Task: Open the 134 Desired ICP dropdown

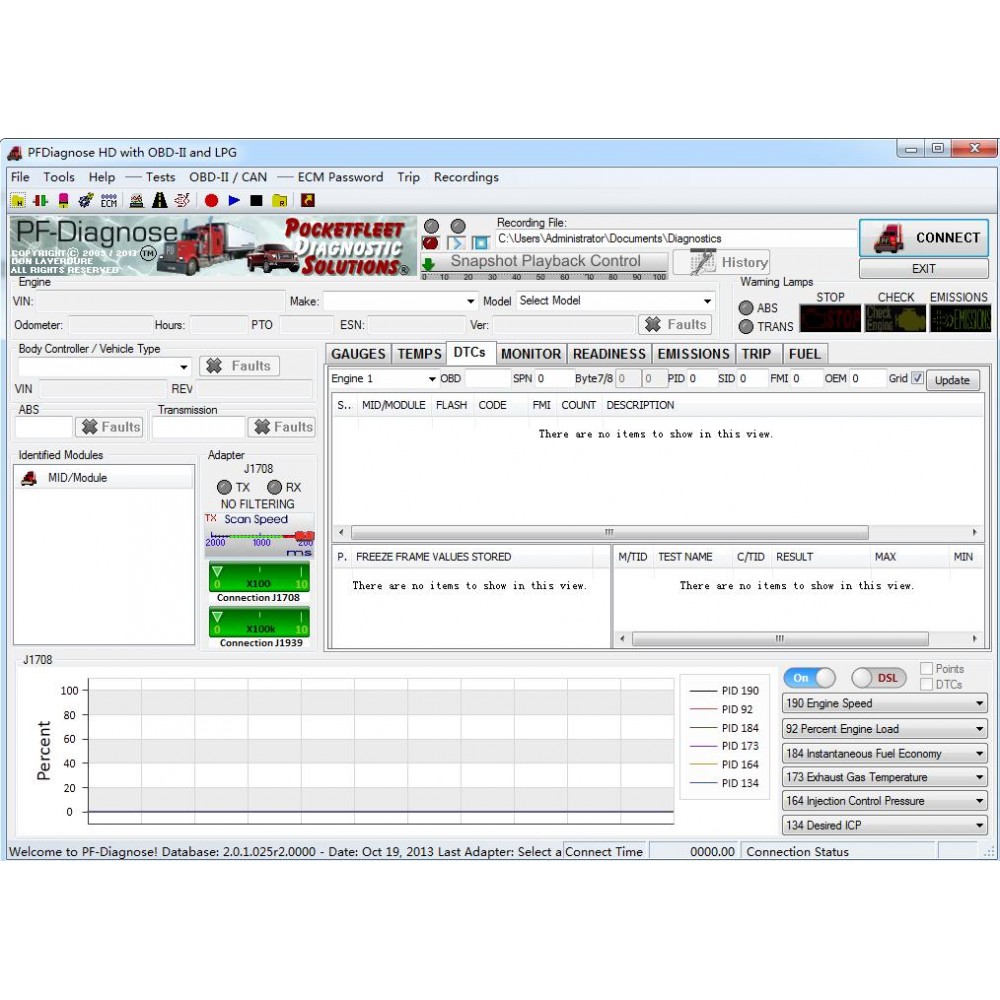Action: (x=885, y=825)
